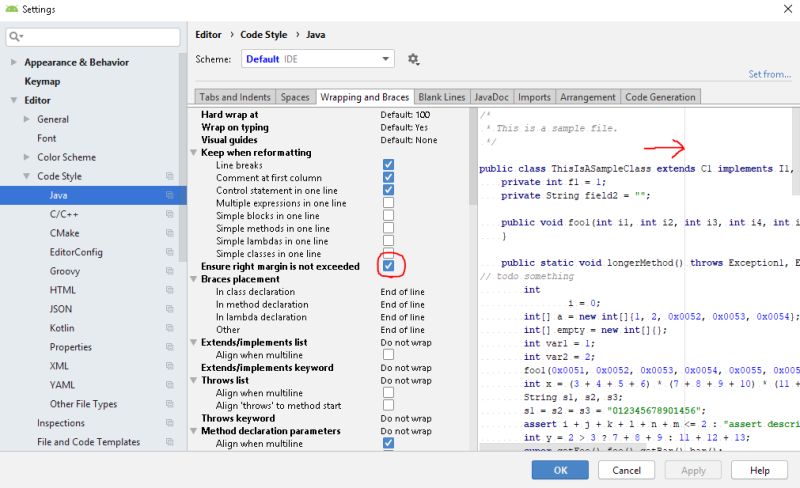Click the Code Style breadcrumb
The height and width of the screenshot is (488, 800).
click(263, 35)
